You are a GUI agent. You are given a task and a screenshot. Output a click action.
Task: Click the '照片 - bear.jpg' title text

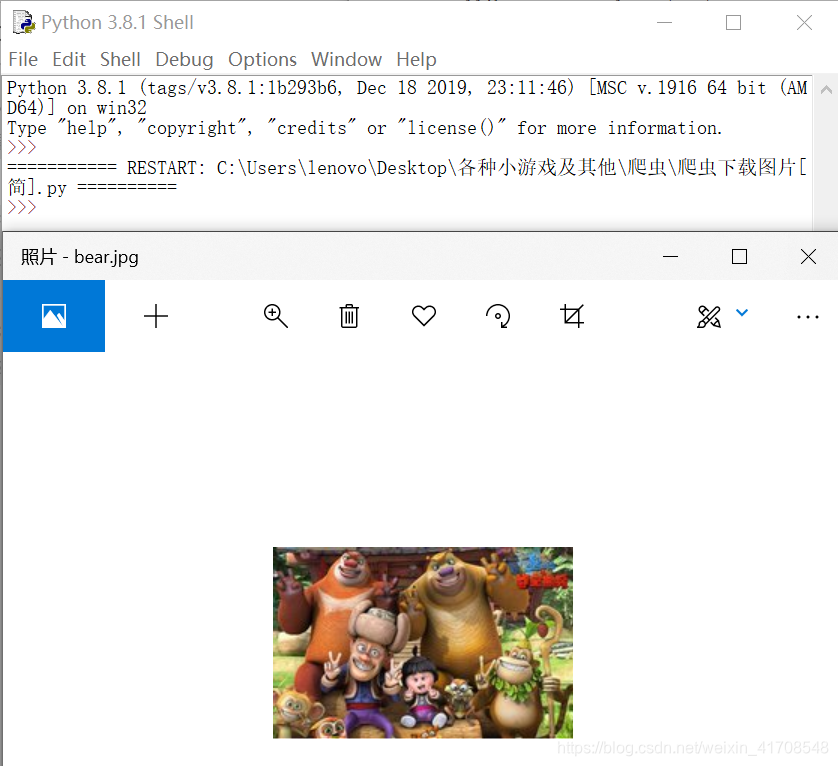point(80,257)
